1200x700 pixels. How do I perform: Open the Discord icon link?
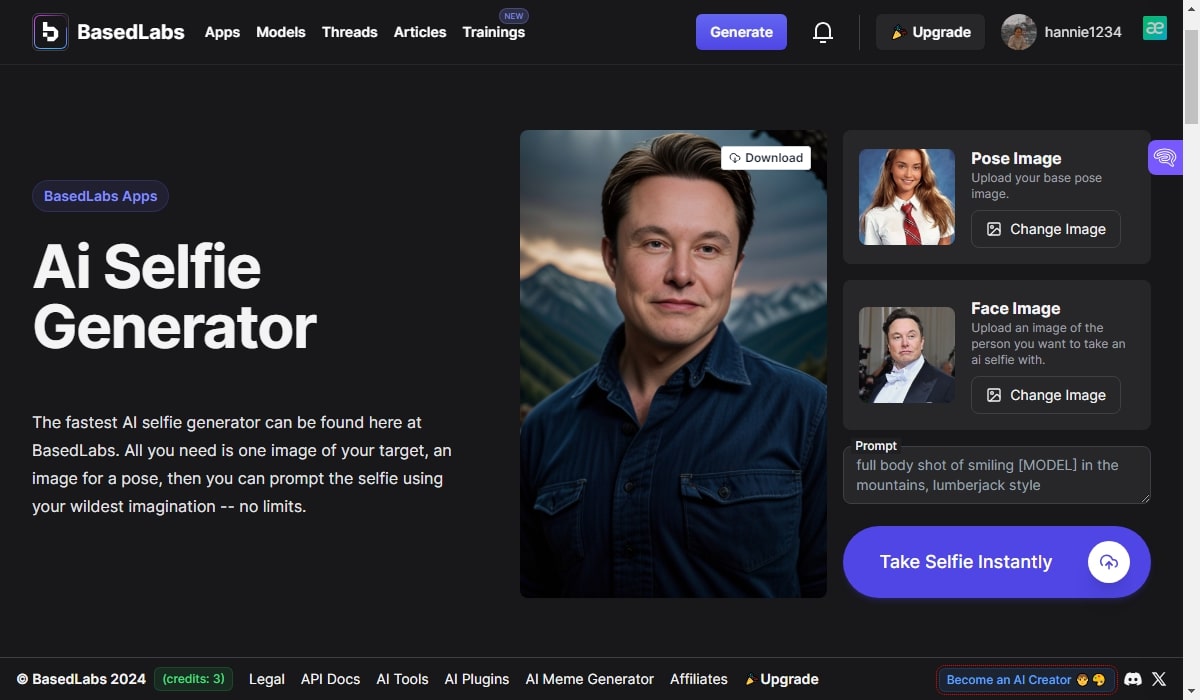coord(1133,679)
